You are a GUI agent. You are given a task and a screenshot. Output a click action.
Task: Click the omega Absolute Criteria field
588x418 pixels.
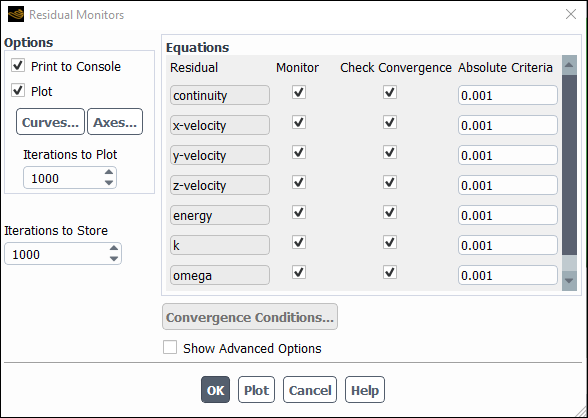coord(507,275)
